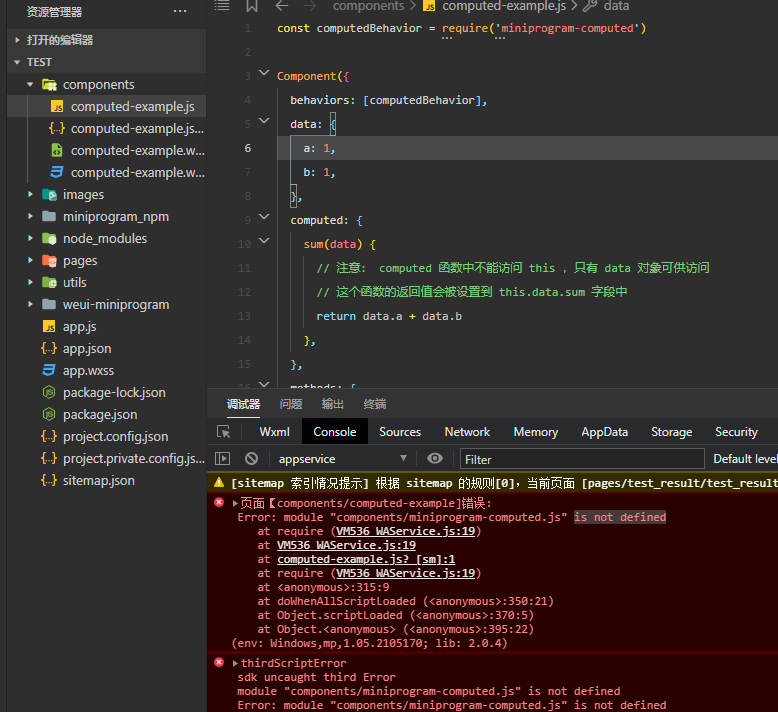Image resolution: width=778 pixels, height=712 pixels.
Task: Open the Wxml devtools tab
Action: pos(274,432)
